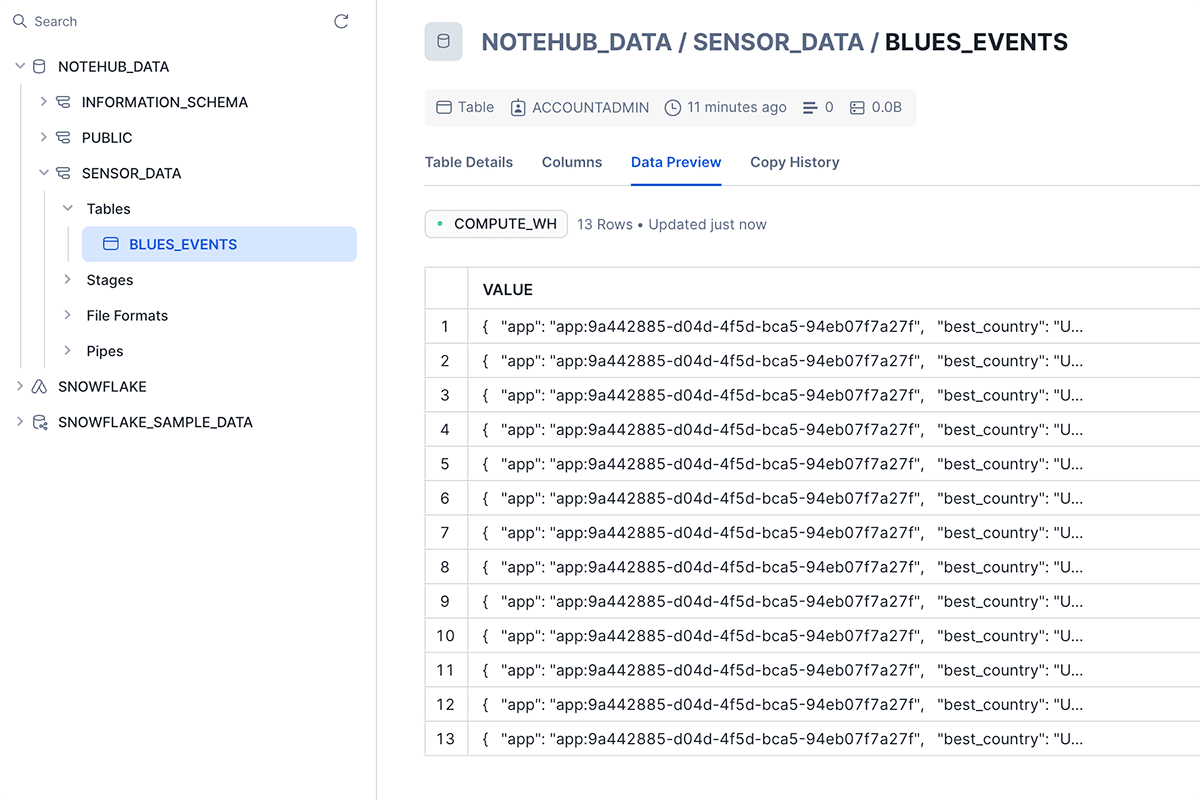Viewport: 1200px width, 800px height.
Task: Click row number 11
Action: click(x=445, y=670)
